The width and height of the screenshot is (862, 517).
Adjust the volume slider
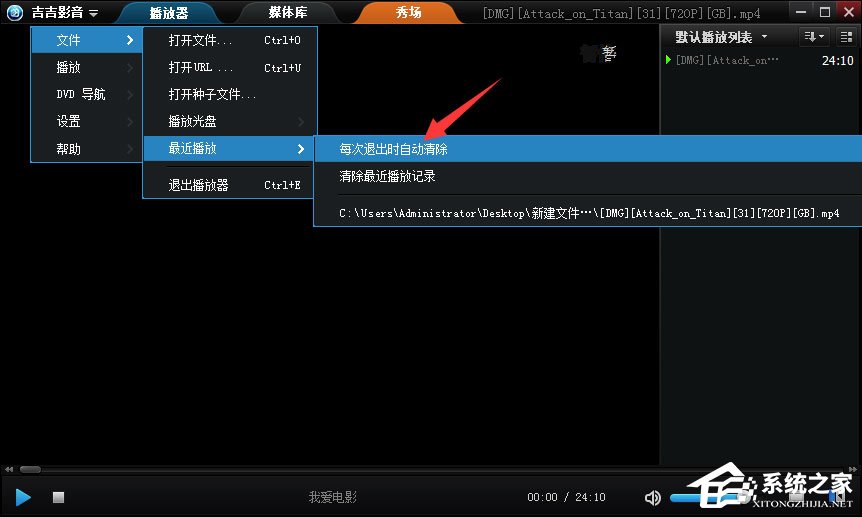point(709,498)
